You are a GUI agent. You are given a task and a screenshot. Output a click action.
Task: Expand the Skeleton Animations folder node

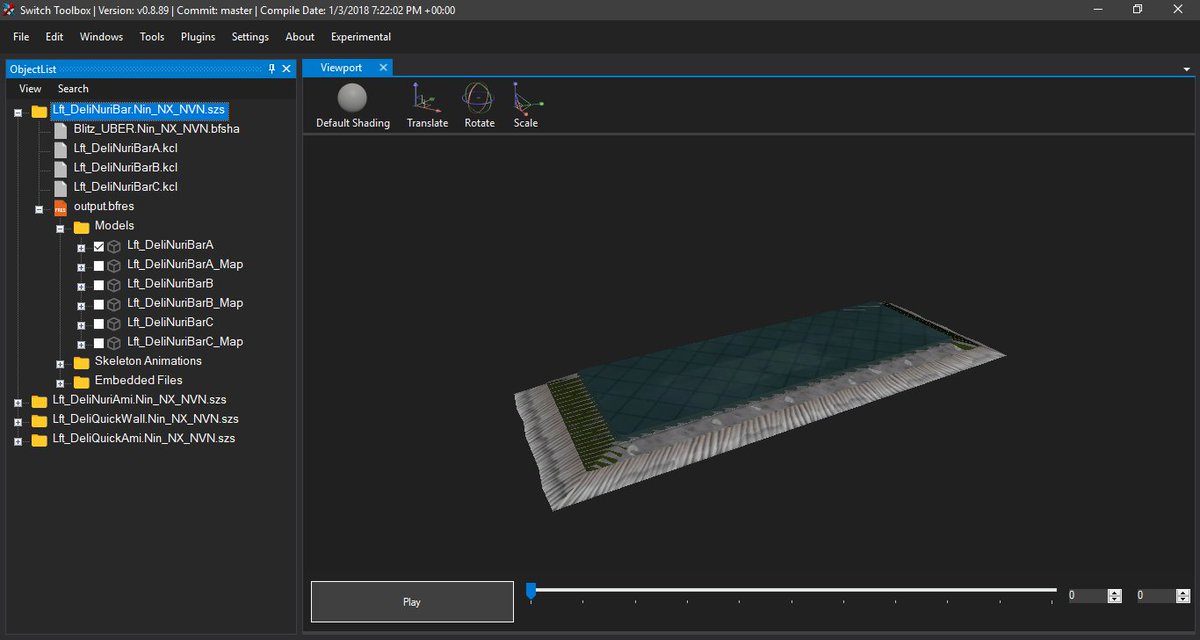[x=60, y=363]
